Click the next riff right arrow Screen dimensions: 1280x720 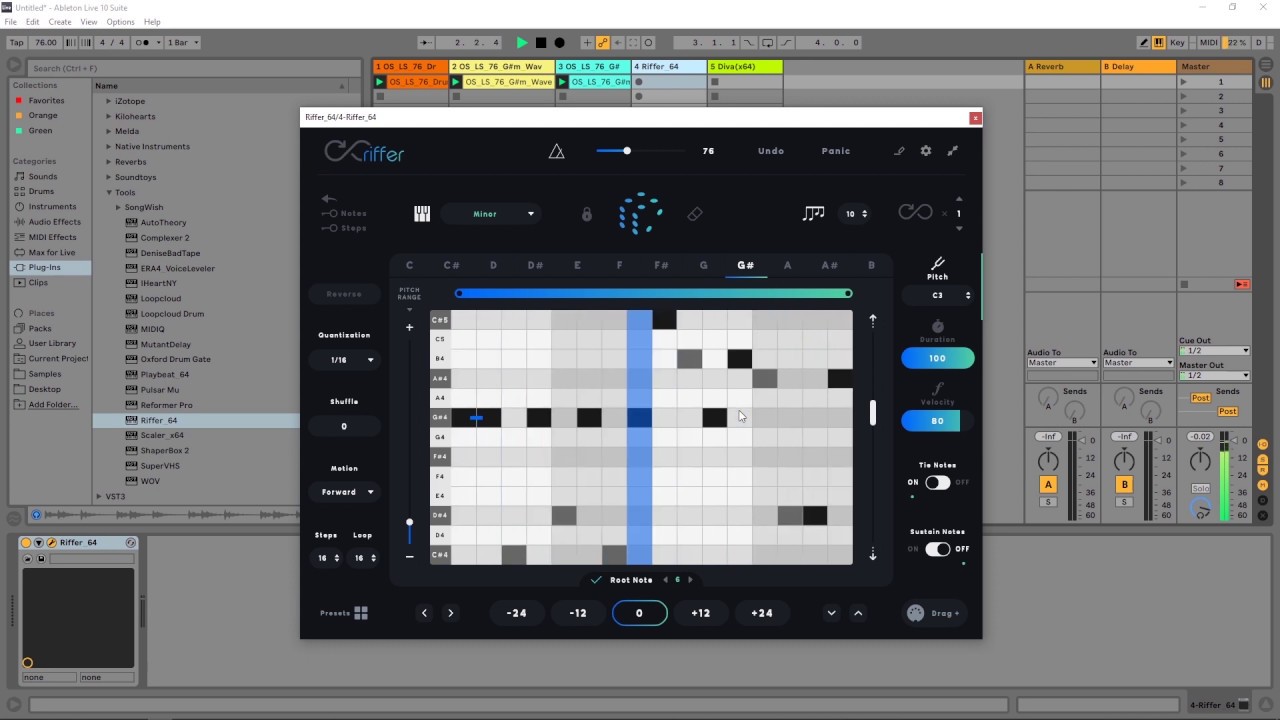pyautogui.click(x=450, y=613)
